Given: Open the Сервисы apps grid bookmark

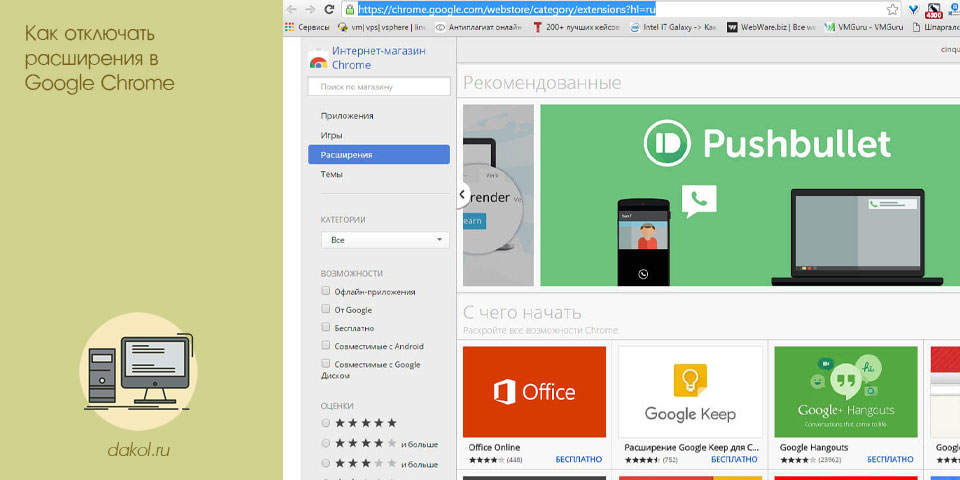Looking at the screenshot, I should [x=307, y=27].
